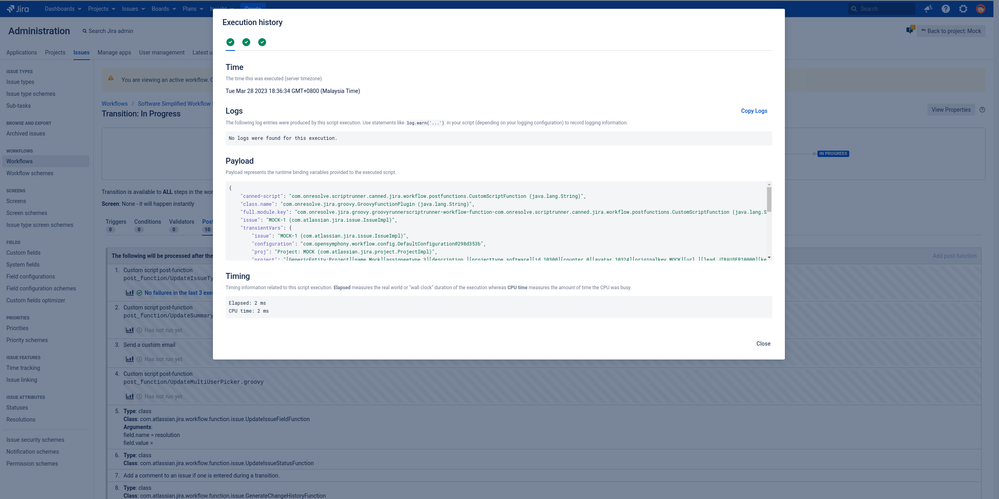Switch to the Validators tab

click(182, 225)
